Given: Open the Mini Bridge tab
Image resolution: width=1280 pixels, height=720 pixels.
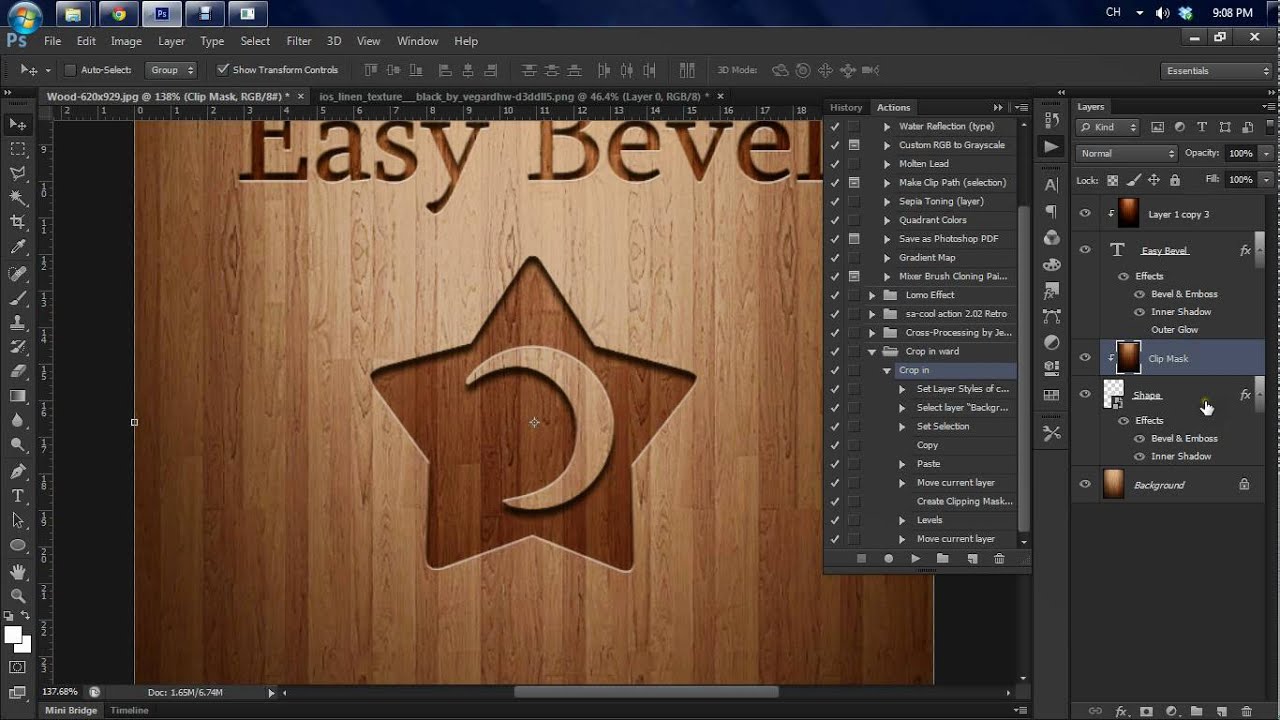Looking at the screenshot, I should click(x=71, y=710).
